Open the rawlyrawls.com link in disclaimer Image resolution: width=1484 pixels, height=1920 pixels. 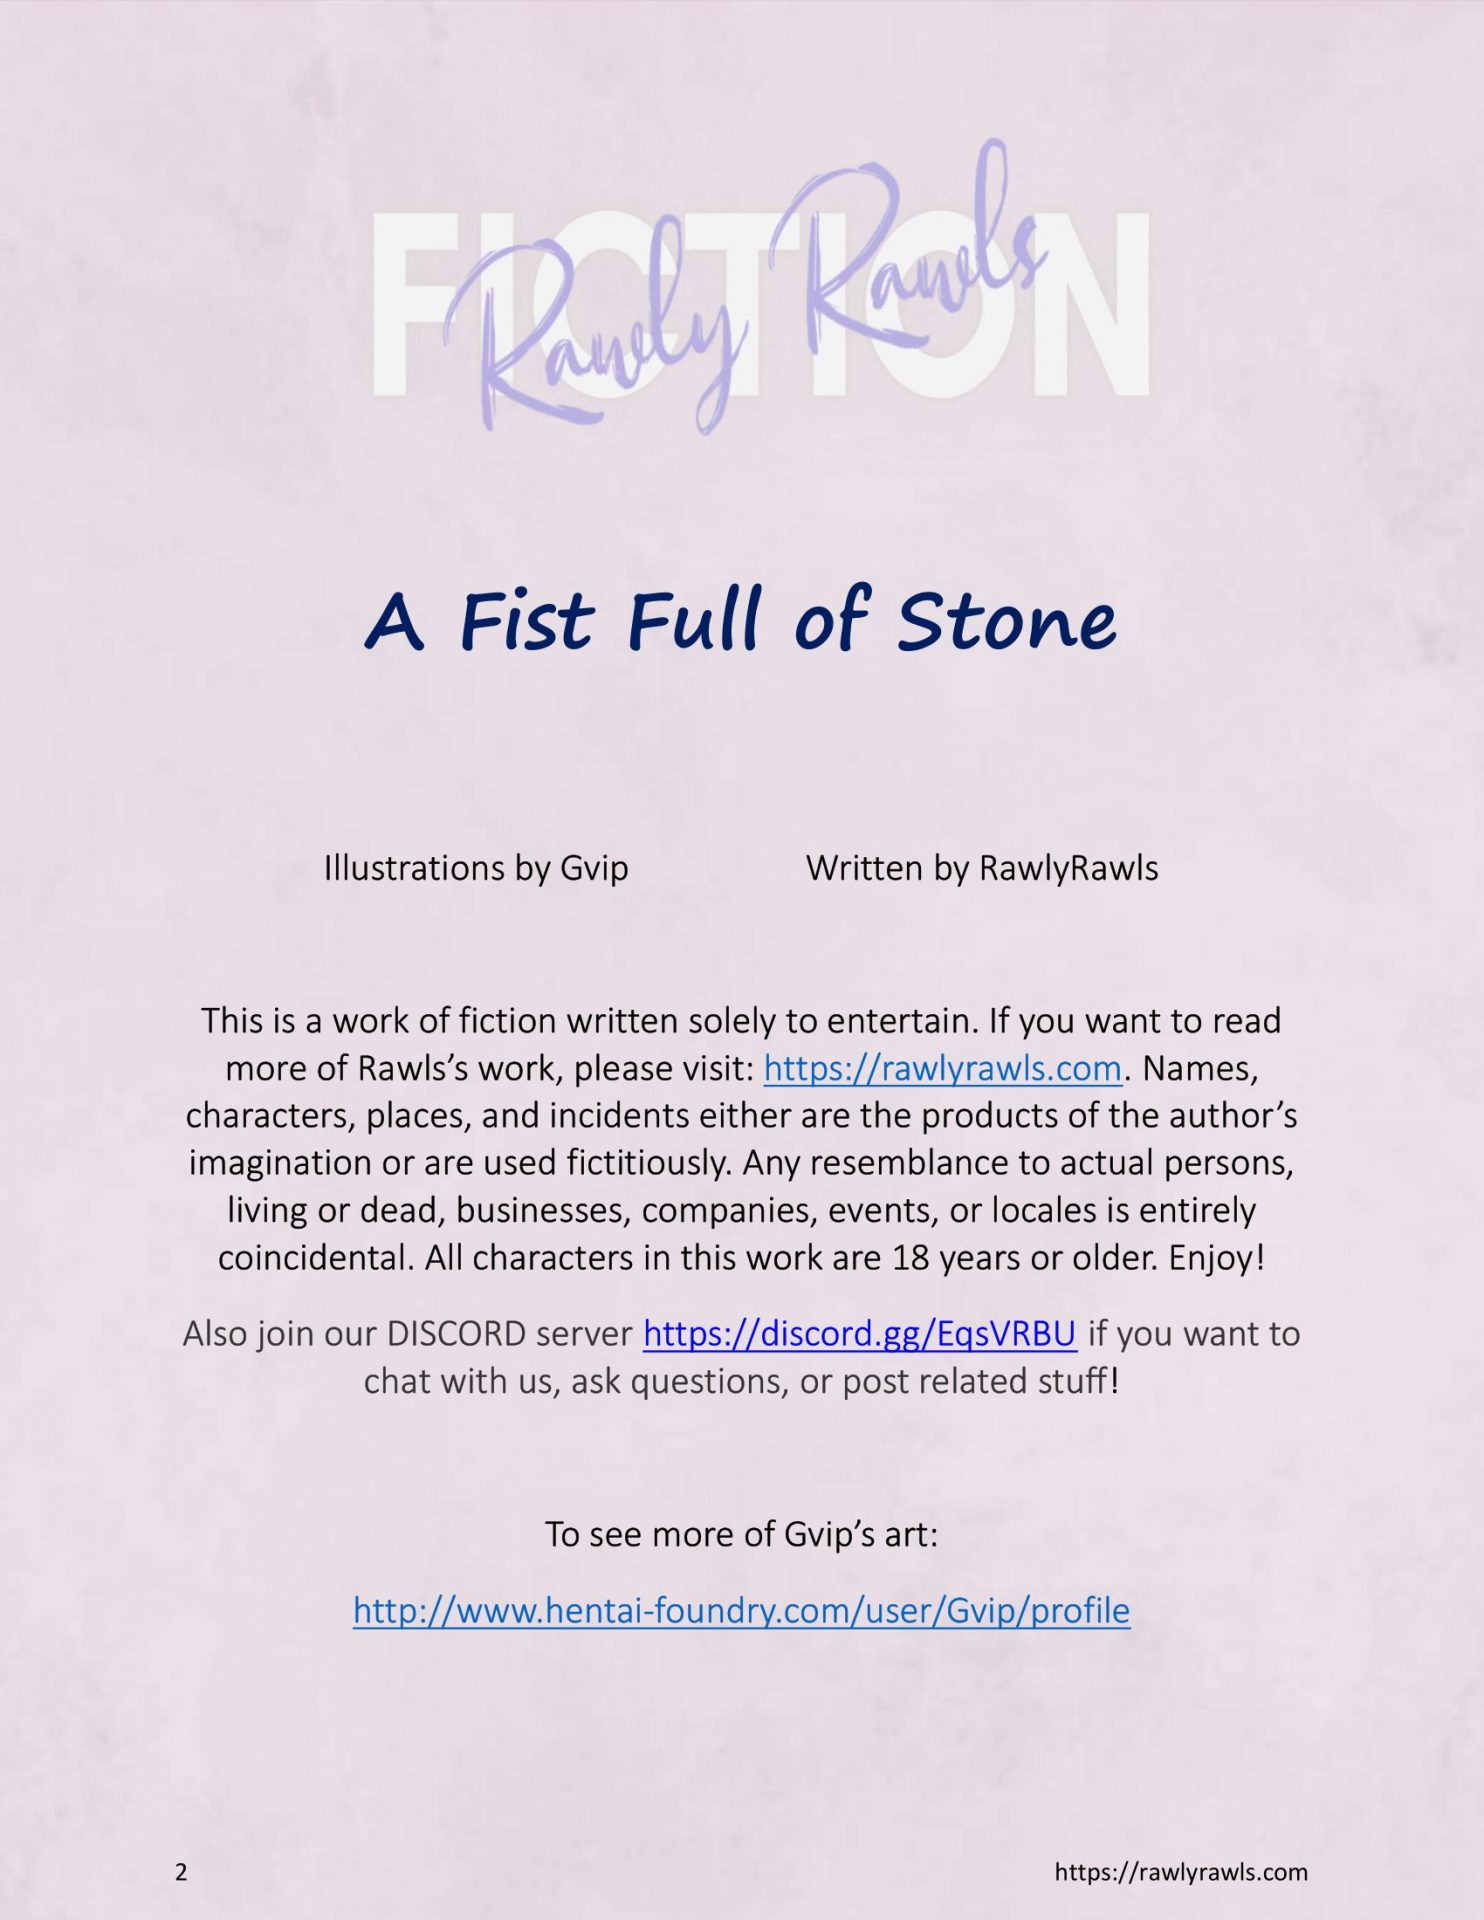tap(942, 1069)
